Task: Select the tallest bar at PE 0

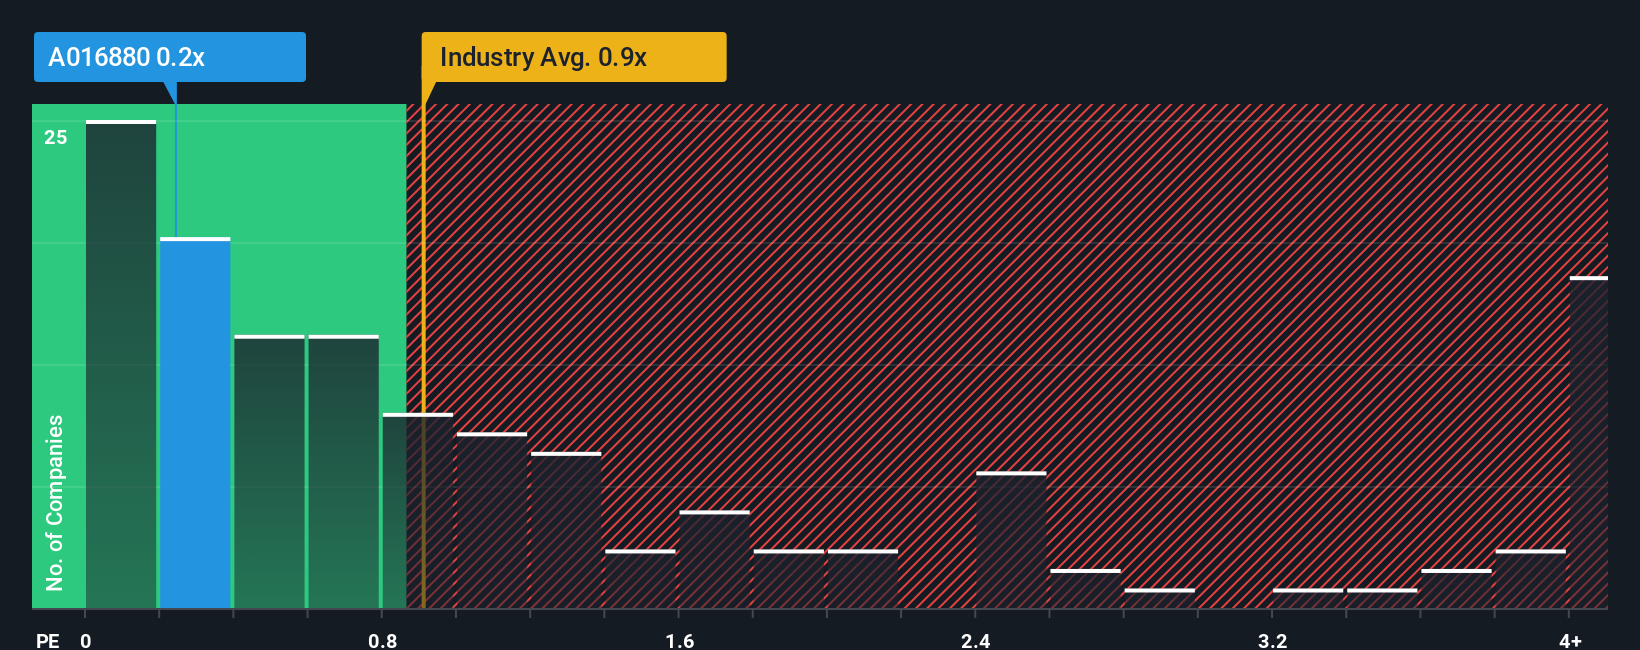Action: tap(121, 364)
